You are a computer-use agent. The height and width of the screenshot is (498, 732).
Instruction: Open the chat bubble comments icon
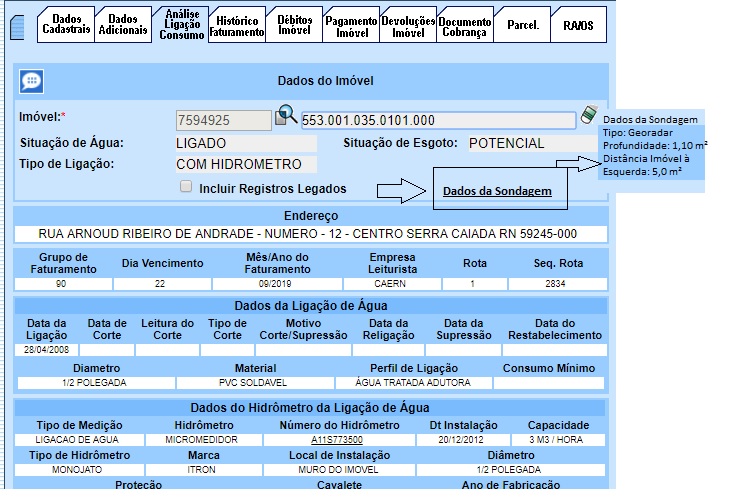tap(31, 81)
